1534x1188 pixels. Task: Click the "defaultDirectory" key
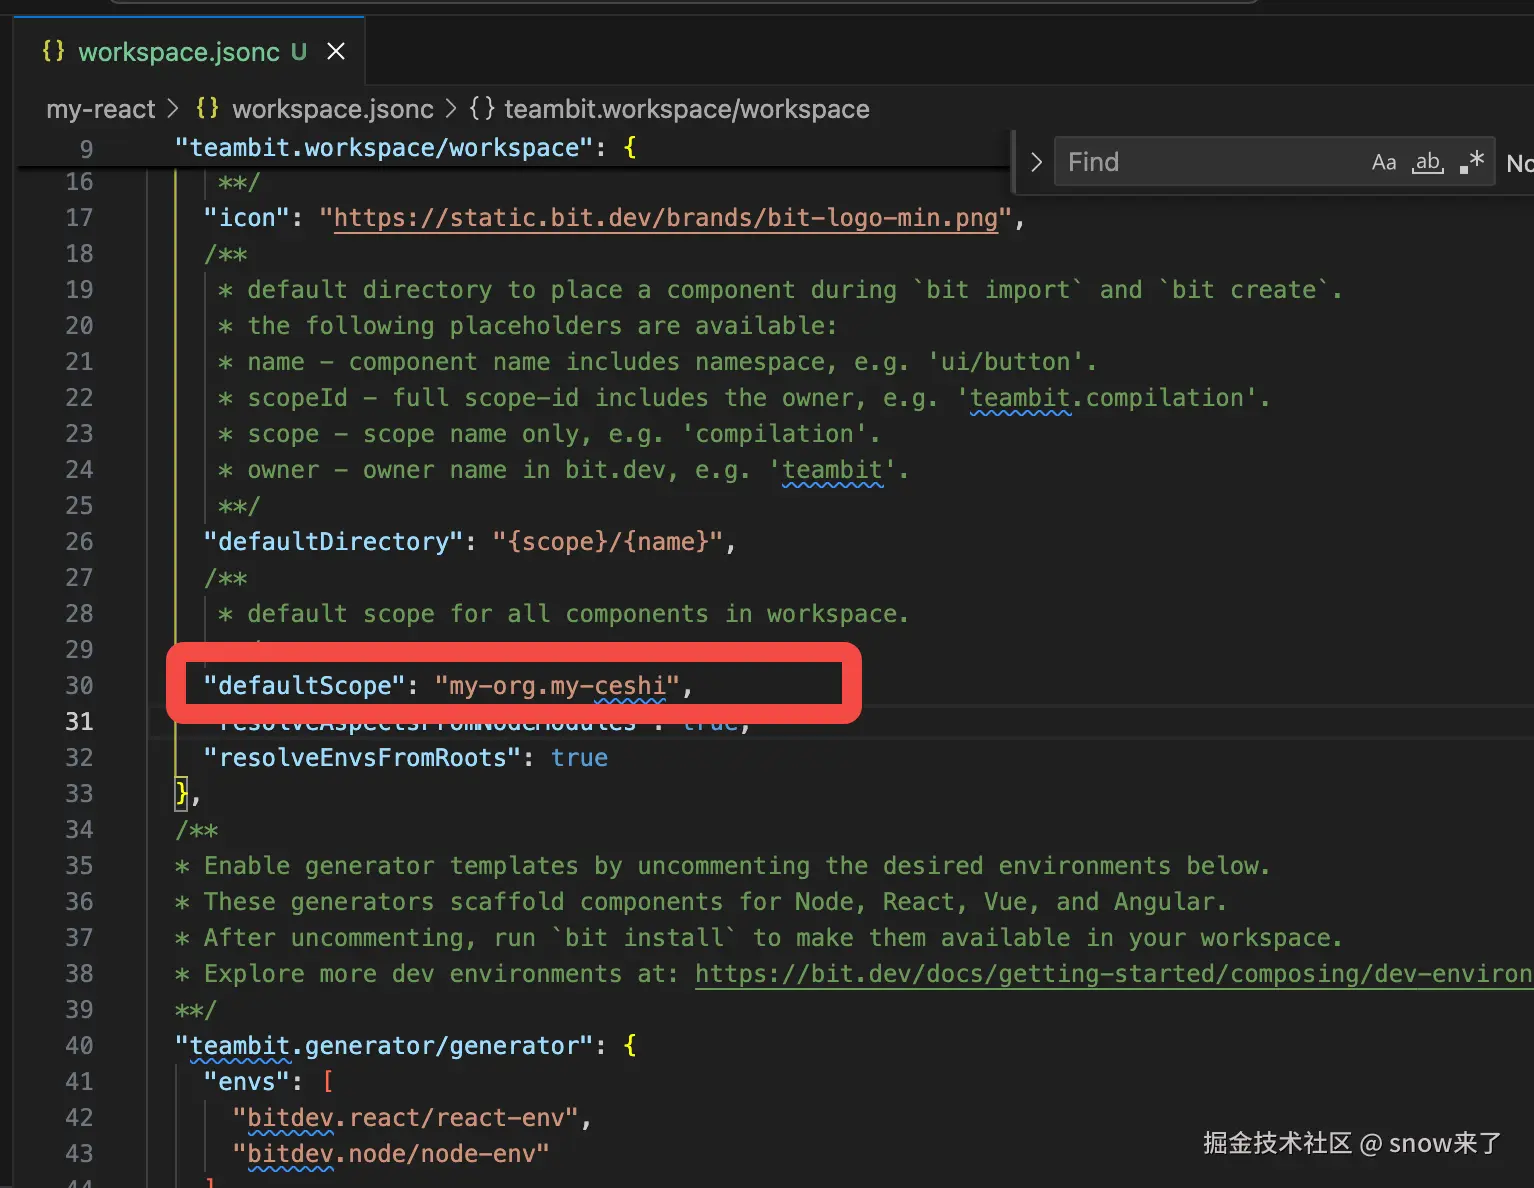pyautogui.click(x=333, y=542)
